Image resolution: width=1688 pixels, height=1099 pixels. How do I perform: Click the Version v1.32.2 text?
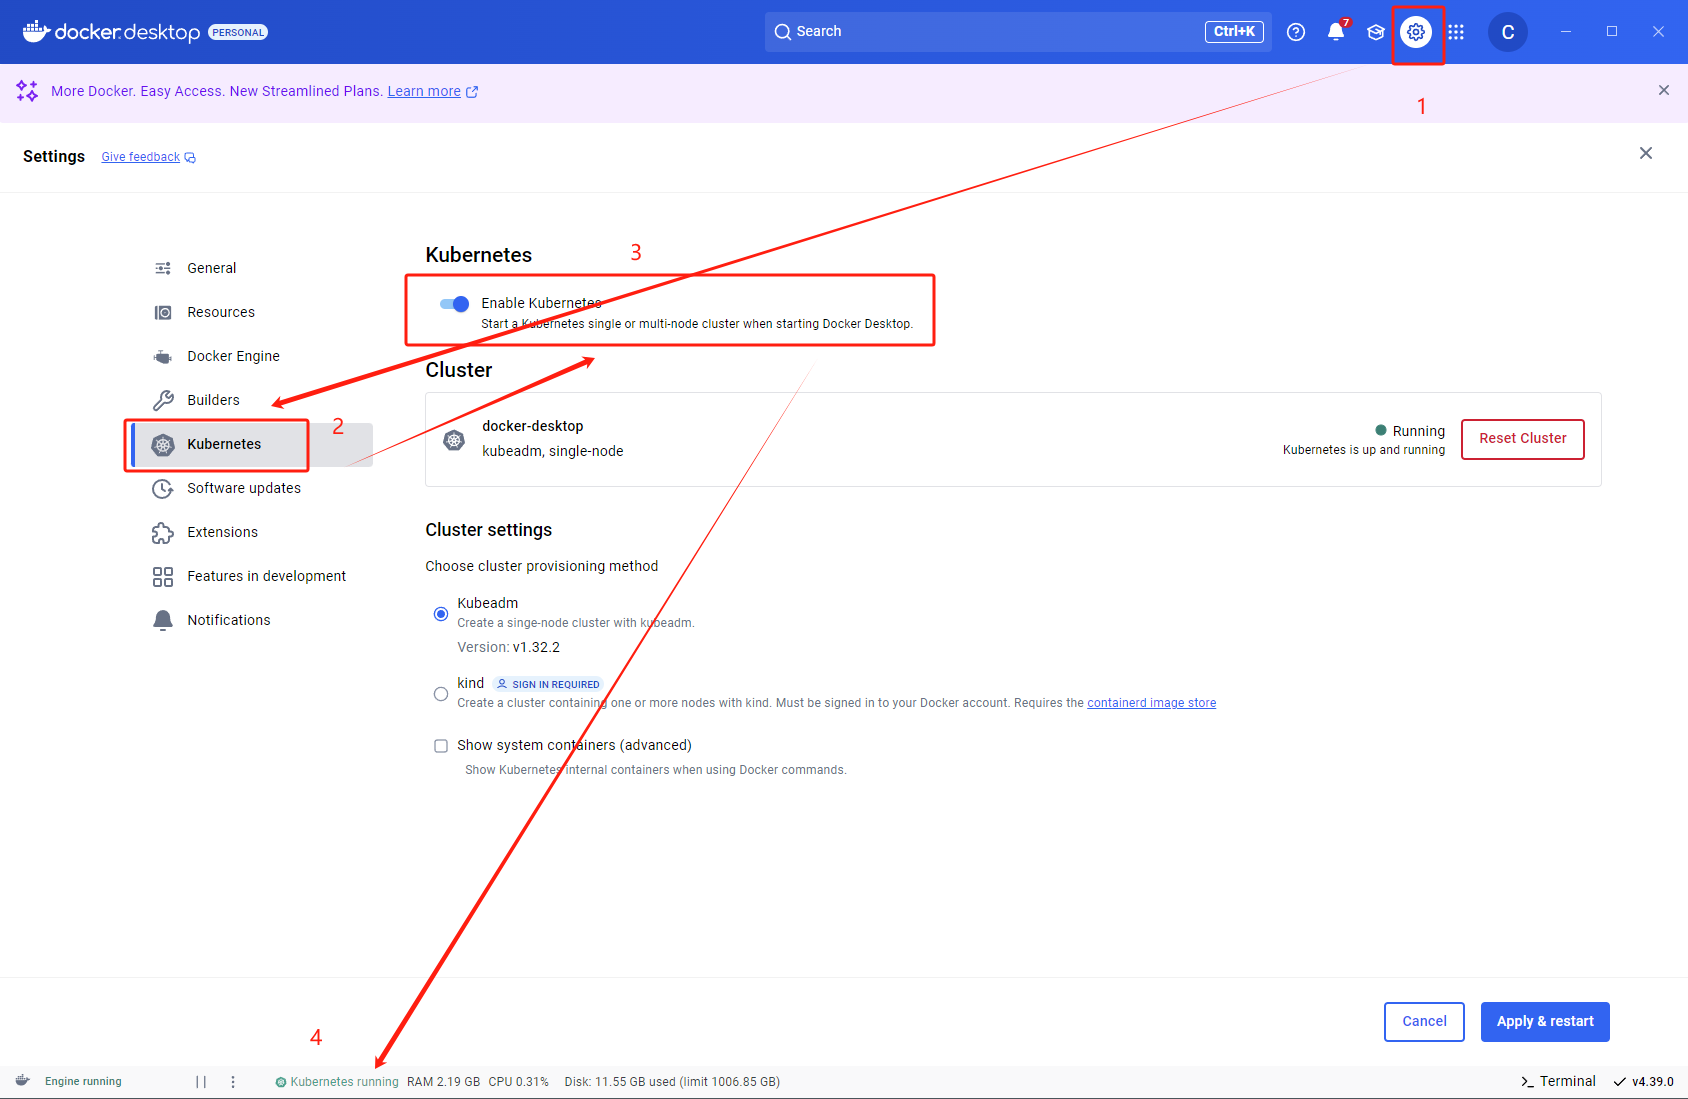coord(509,647)
